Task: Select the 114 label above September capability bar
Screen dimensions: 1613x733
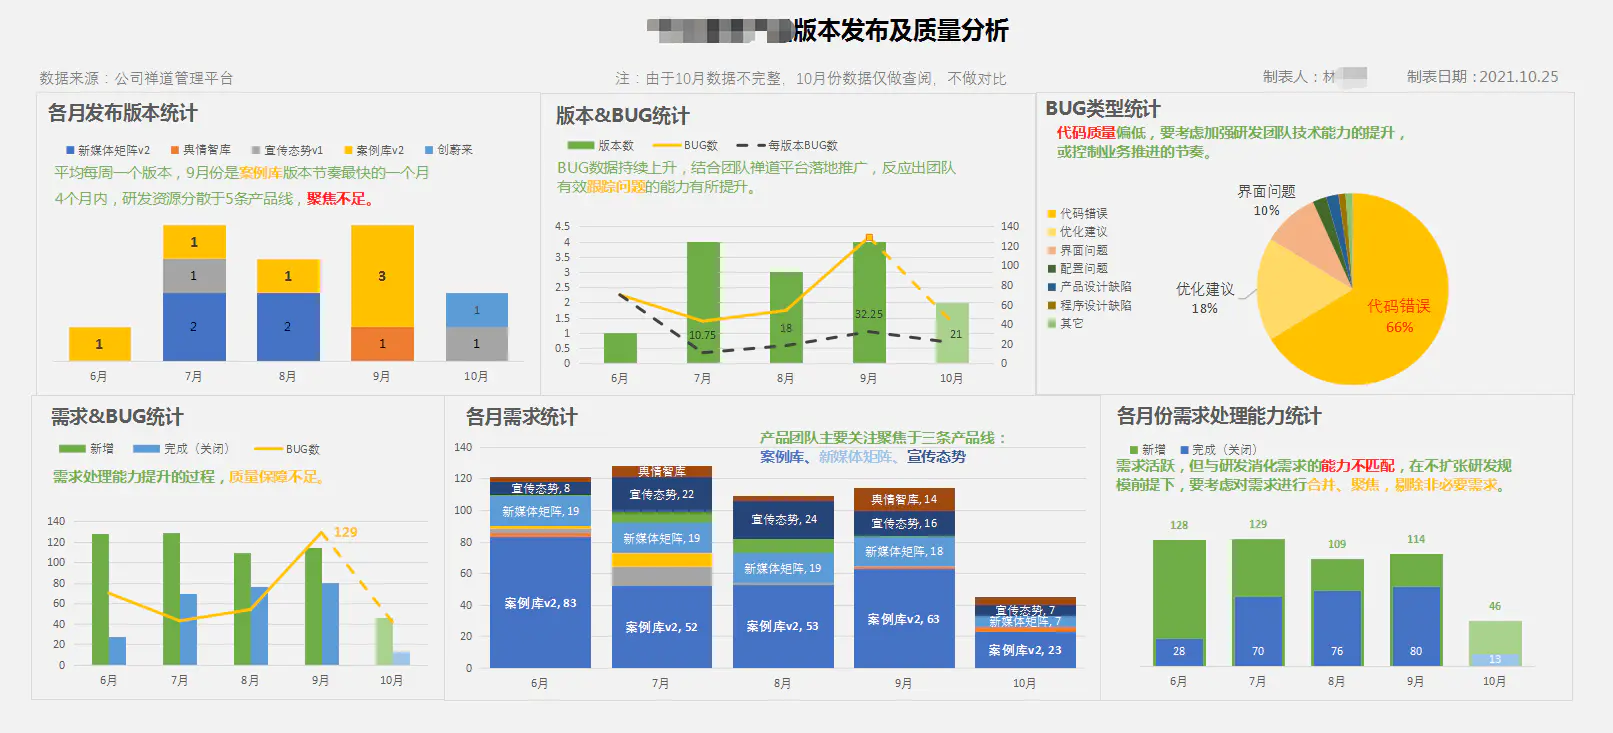Action: (1416, 539)
